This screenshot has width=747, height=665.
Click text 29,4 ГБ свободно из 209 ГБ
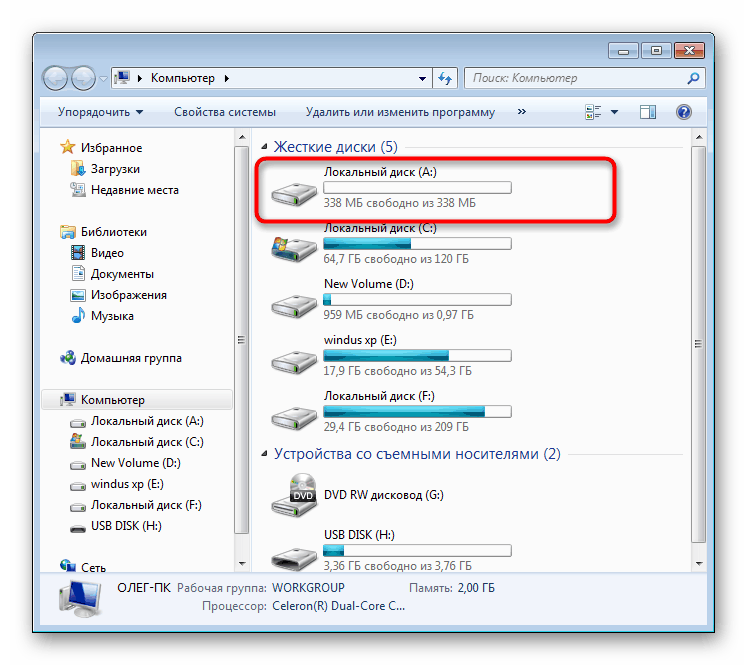pyautogui.click(x=396, y=427)
